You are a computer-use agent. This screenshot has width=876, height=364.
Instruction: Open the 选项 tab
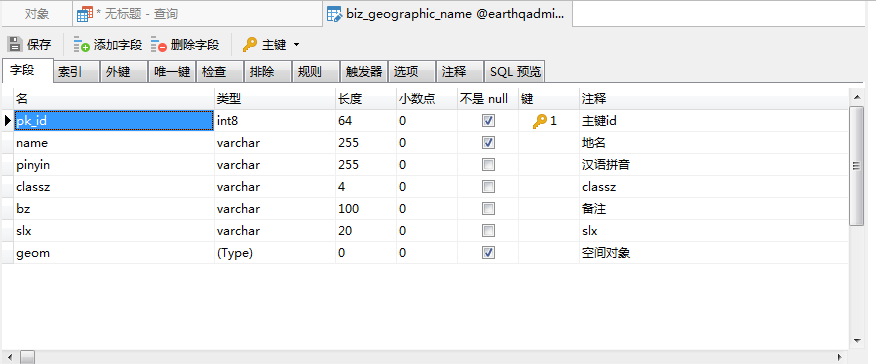pos(412,71)
